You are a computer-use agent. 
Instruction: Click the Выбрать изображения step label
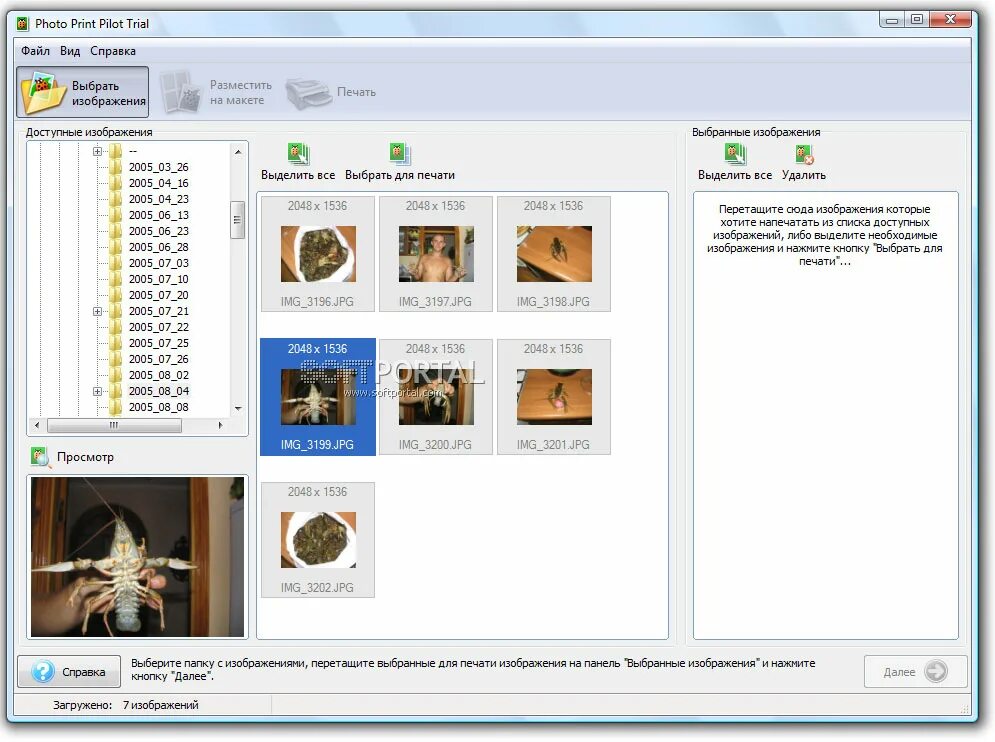[109, 93]
